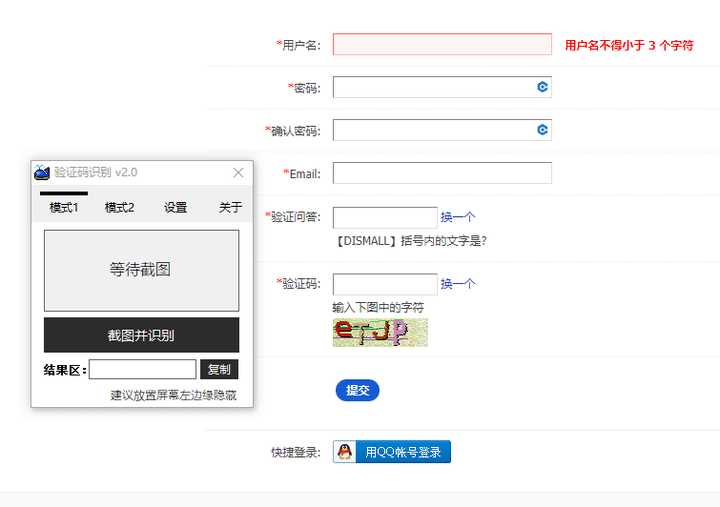Focus the 密码 input field
This screenshot has width=720, height=507.
[x=442, y=87]
